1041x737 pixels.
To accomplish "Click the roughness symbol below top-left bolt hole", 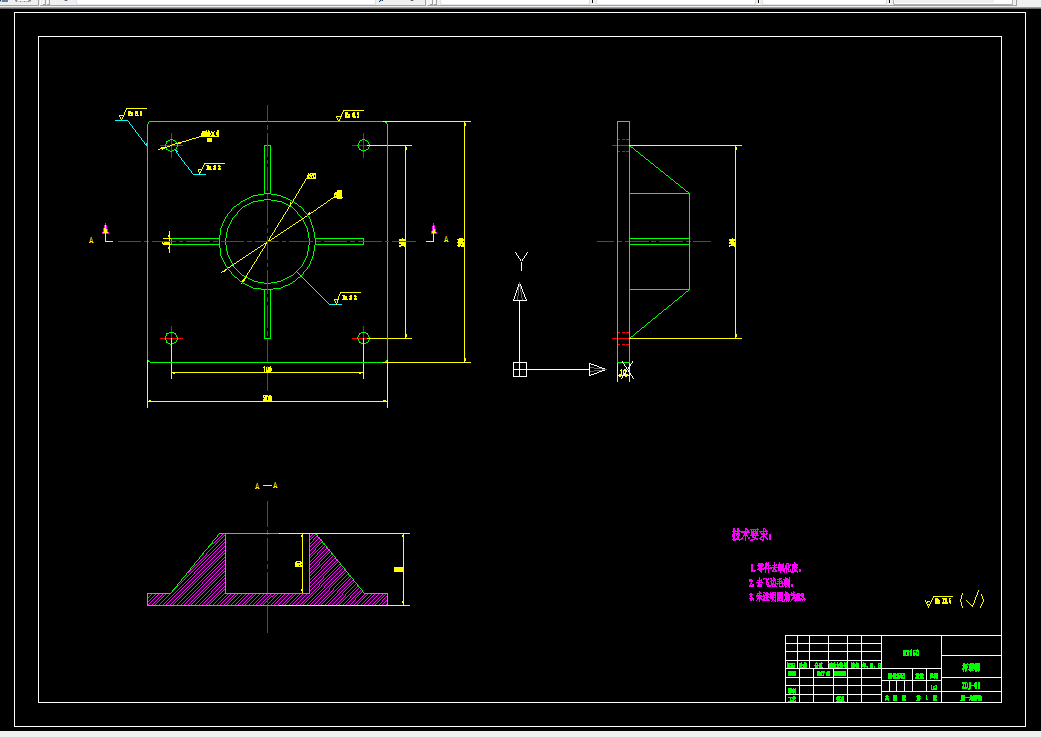I will 212,168.
